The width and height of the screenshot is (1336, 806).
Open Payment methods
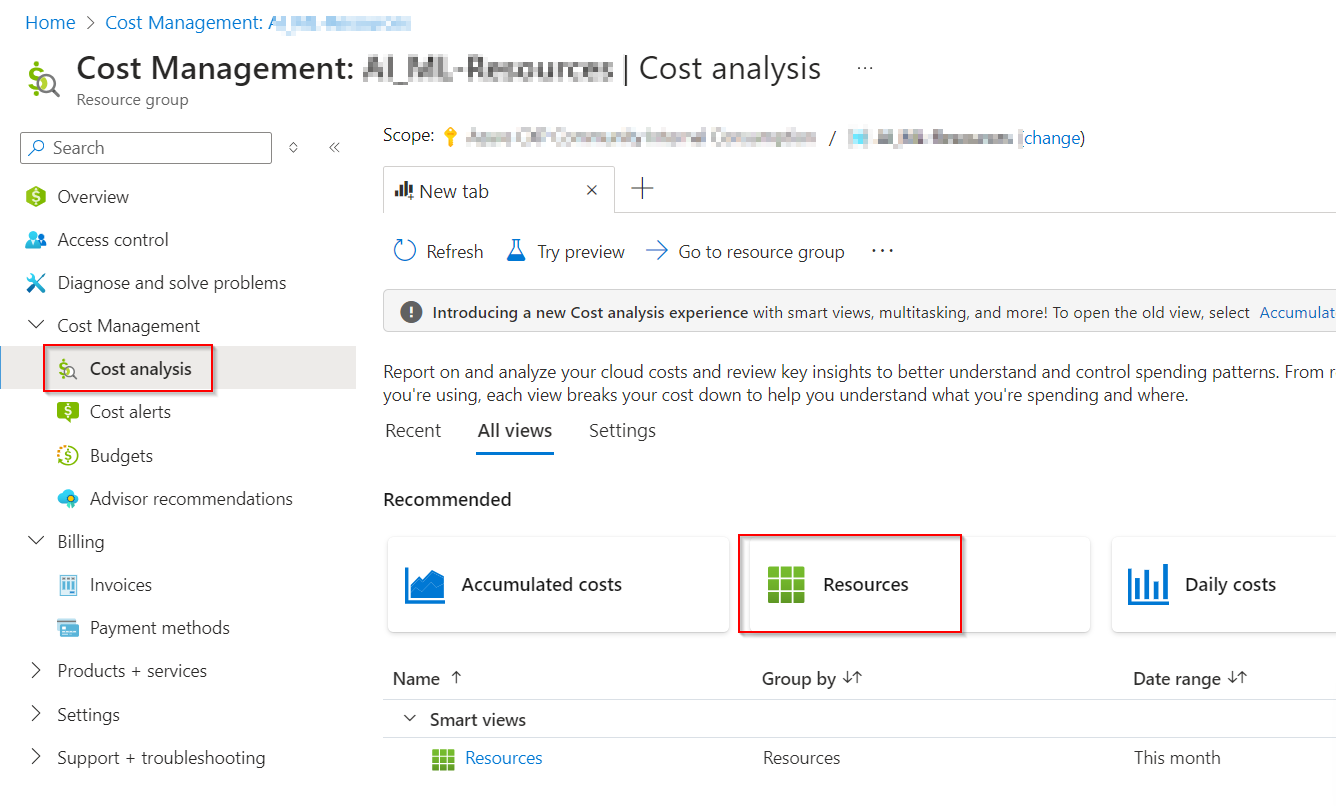(159, 628)
